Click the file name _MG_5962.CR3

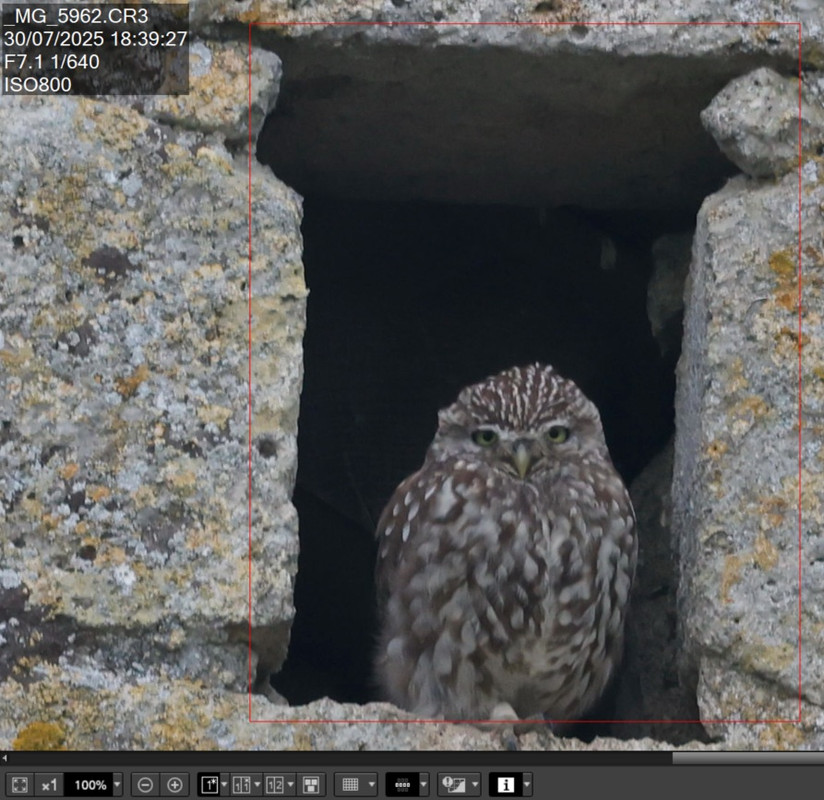[x=76, y=16]
